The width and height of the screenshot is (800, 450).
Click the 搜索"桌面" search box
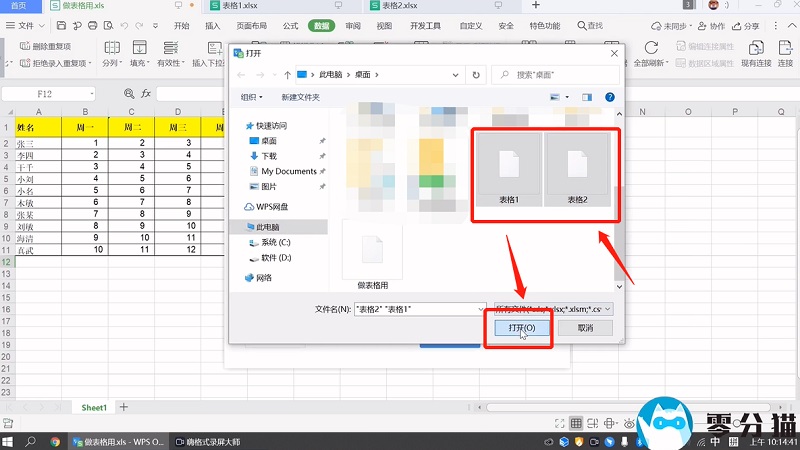pos(555,75)
